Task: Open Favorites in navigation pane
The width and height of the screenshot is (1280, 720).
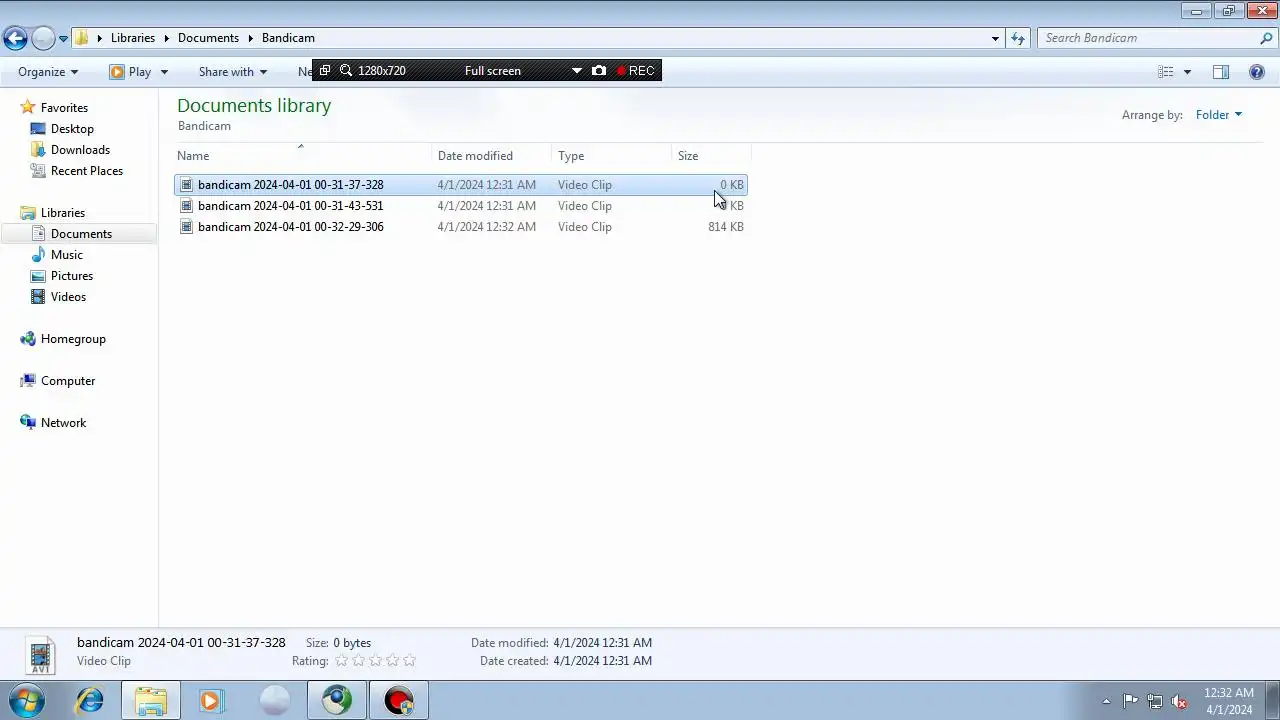Action: click(x=64, y=108)
